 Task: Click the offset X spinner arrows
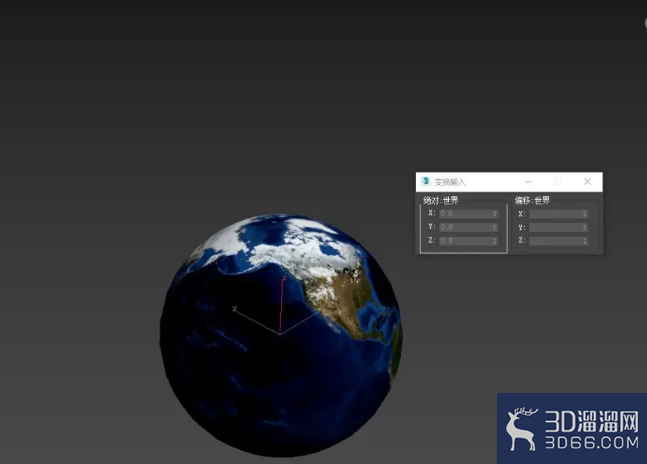click(x=585, y=214)
